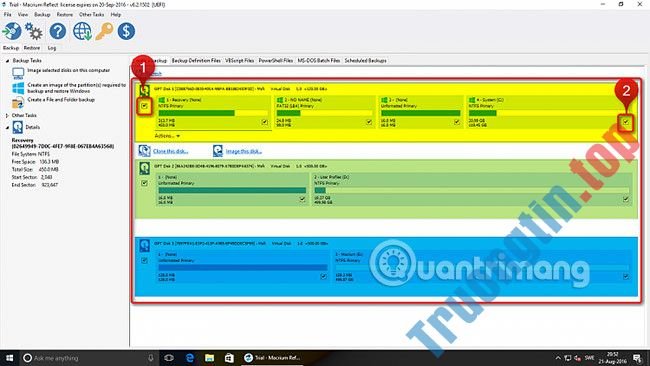Select the GPT Disk 3 drive icon

[144, 245]
